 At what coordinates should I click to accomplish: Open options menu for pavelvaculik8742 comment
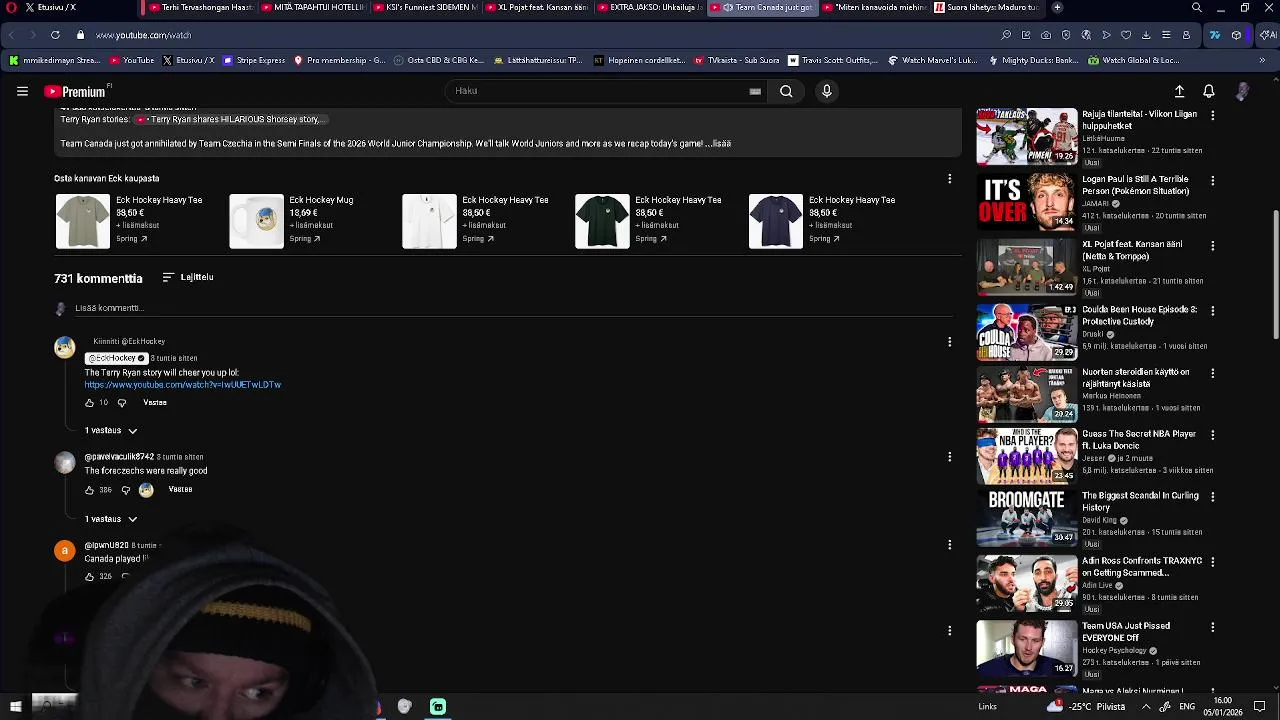949,457
